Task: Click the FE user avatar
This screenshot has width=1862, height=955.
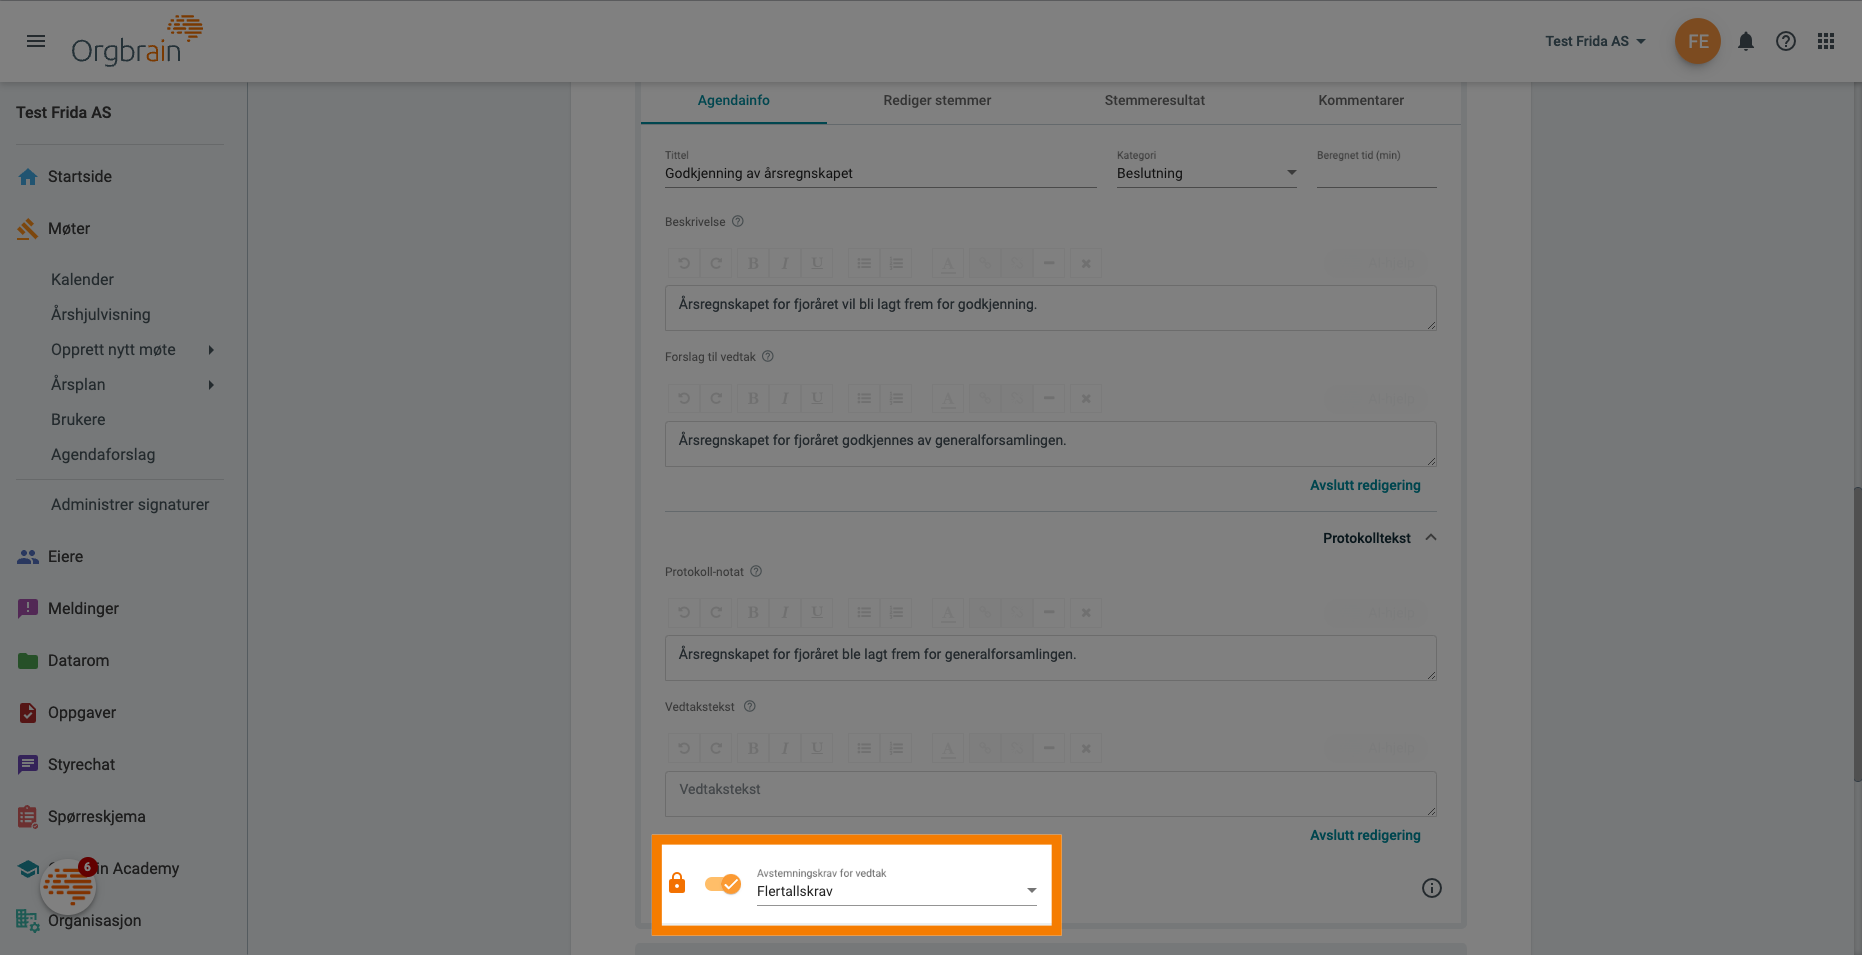Action: tap(1698, 41)
